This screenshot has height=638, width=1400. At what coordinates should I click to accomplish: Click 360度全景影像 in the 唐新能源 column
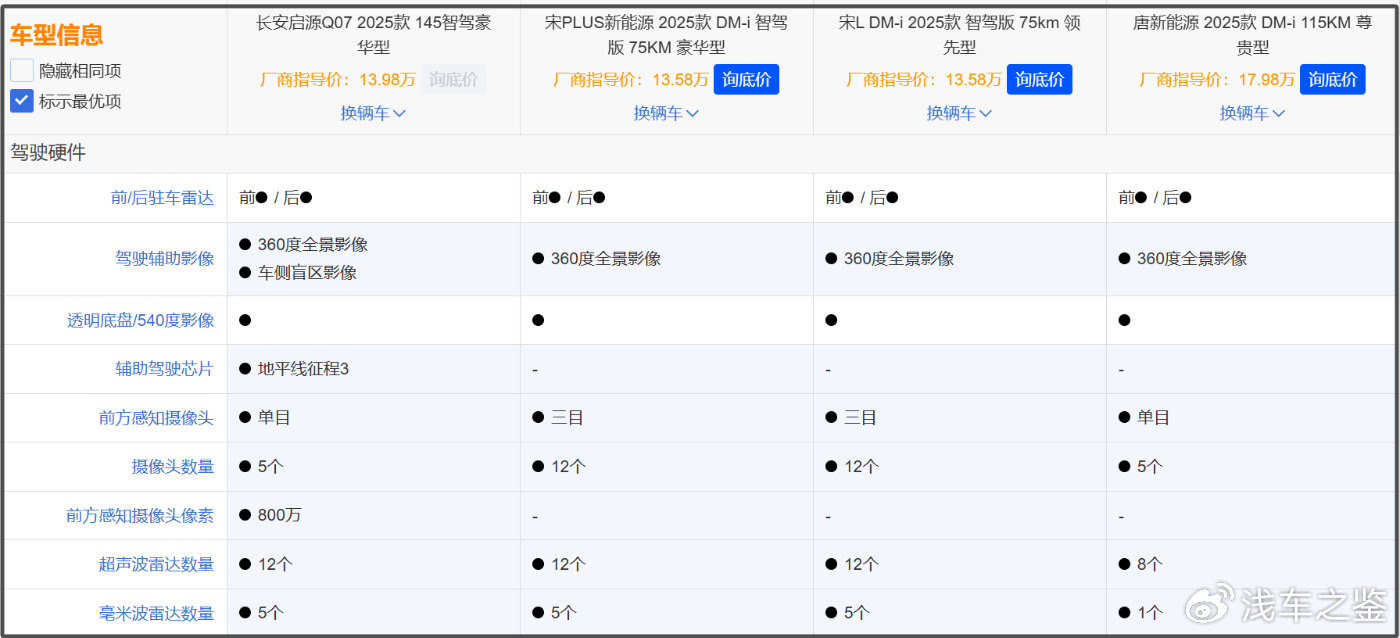(x=1191, y=259)
